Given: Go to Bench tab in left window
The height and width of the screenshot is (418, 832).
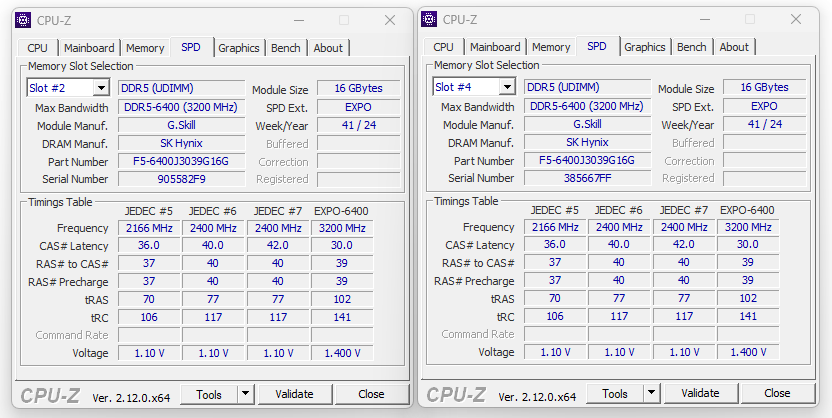Looking at the screenshot, I should coord(285,48).
